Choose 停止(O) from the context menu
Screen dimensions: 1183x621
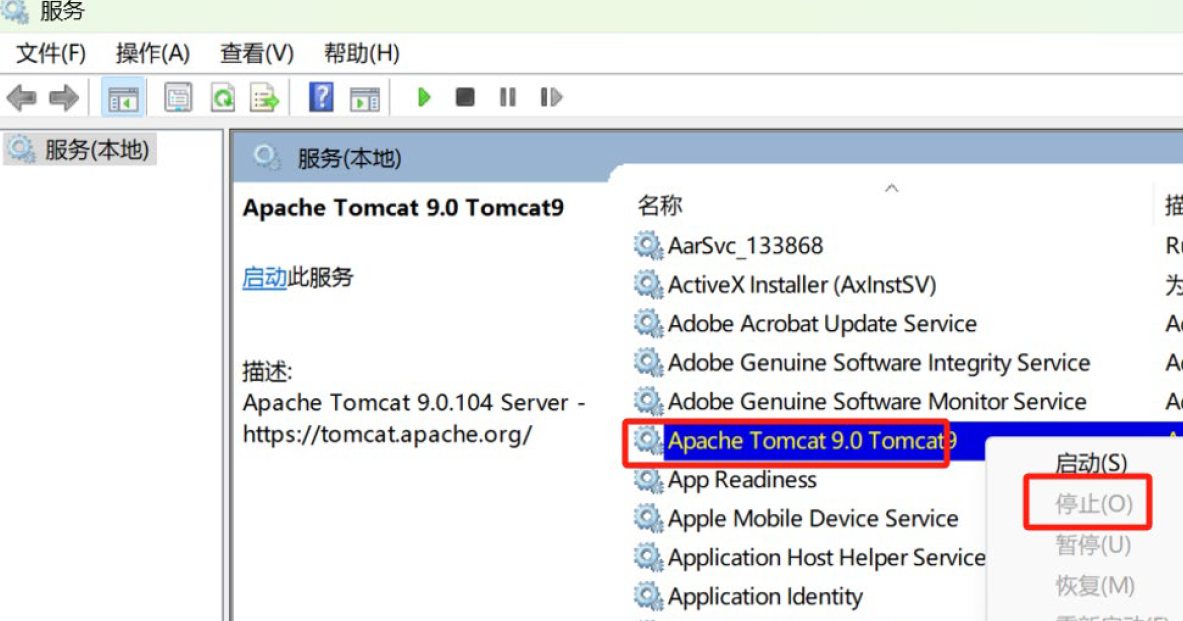1093,503
